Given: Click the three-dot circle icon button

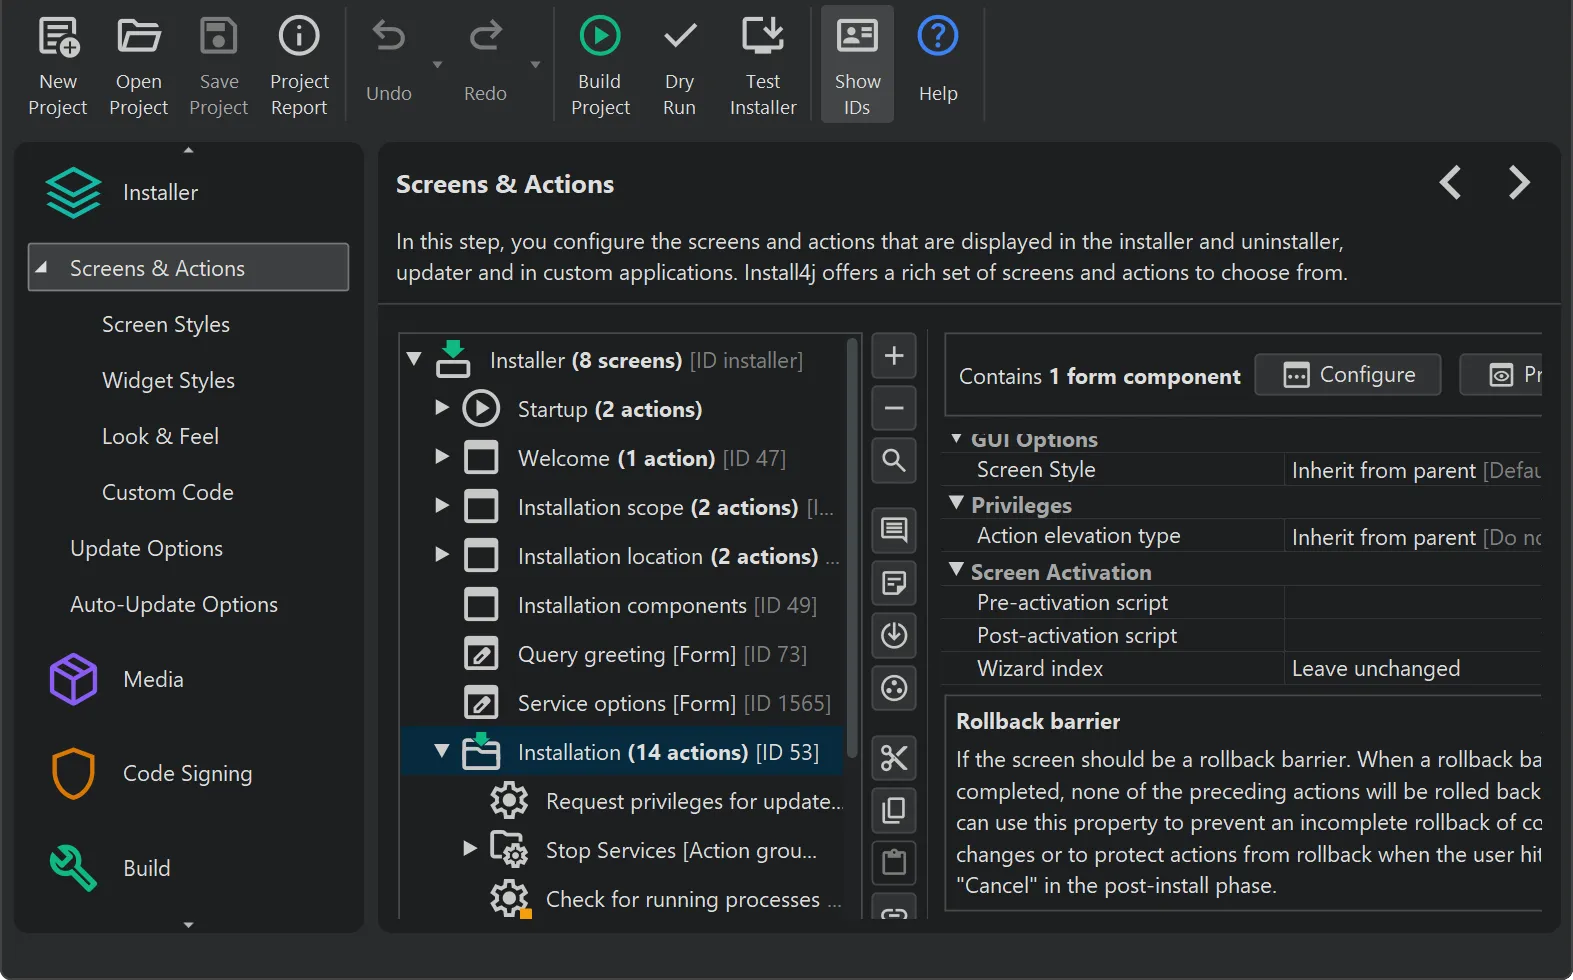Looking at the screenshot, I should (x=894, y=688).
